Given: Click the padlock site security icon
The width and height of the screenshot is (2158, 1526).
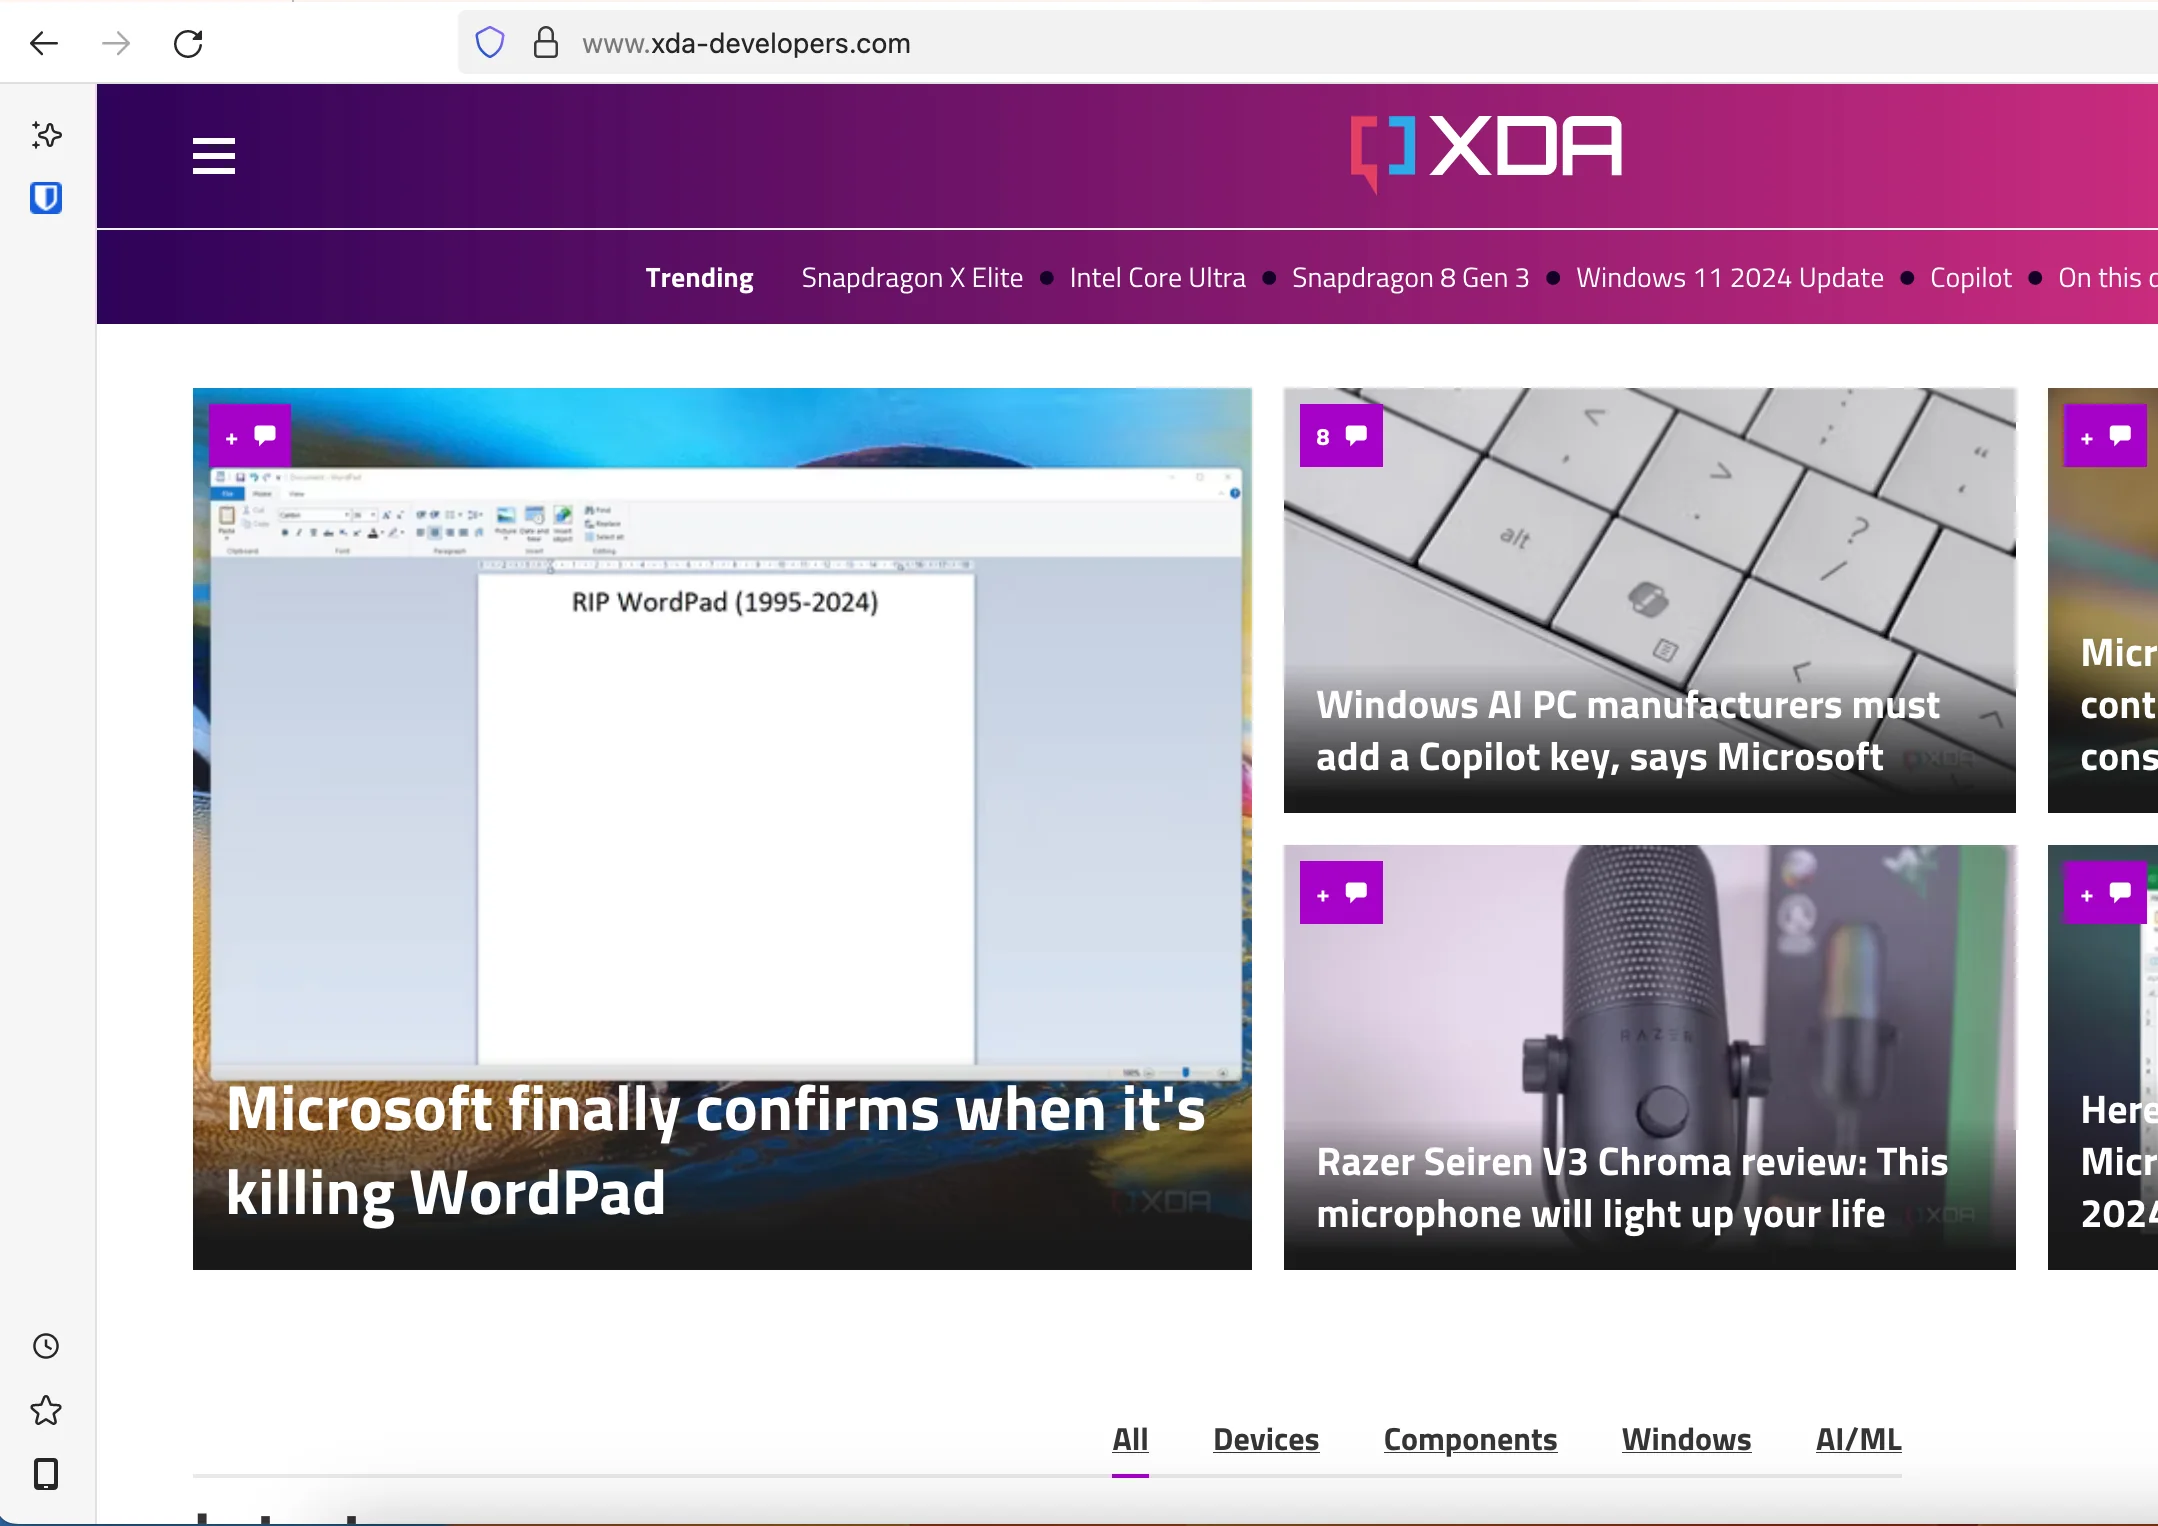Looking at the screenshot, I should point(545,43).
